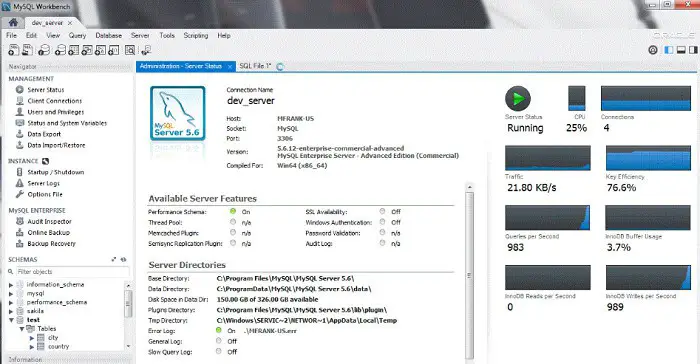The height and width of the screenshot is (364, 700).
Task: Open the Server Status icon in Navigator
Action: pos(20,89)
